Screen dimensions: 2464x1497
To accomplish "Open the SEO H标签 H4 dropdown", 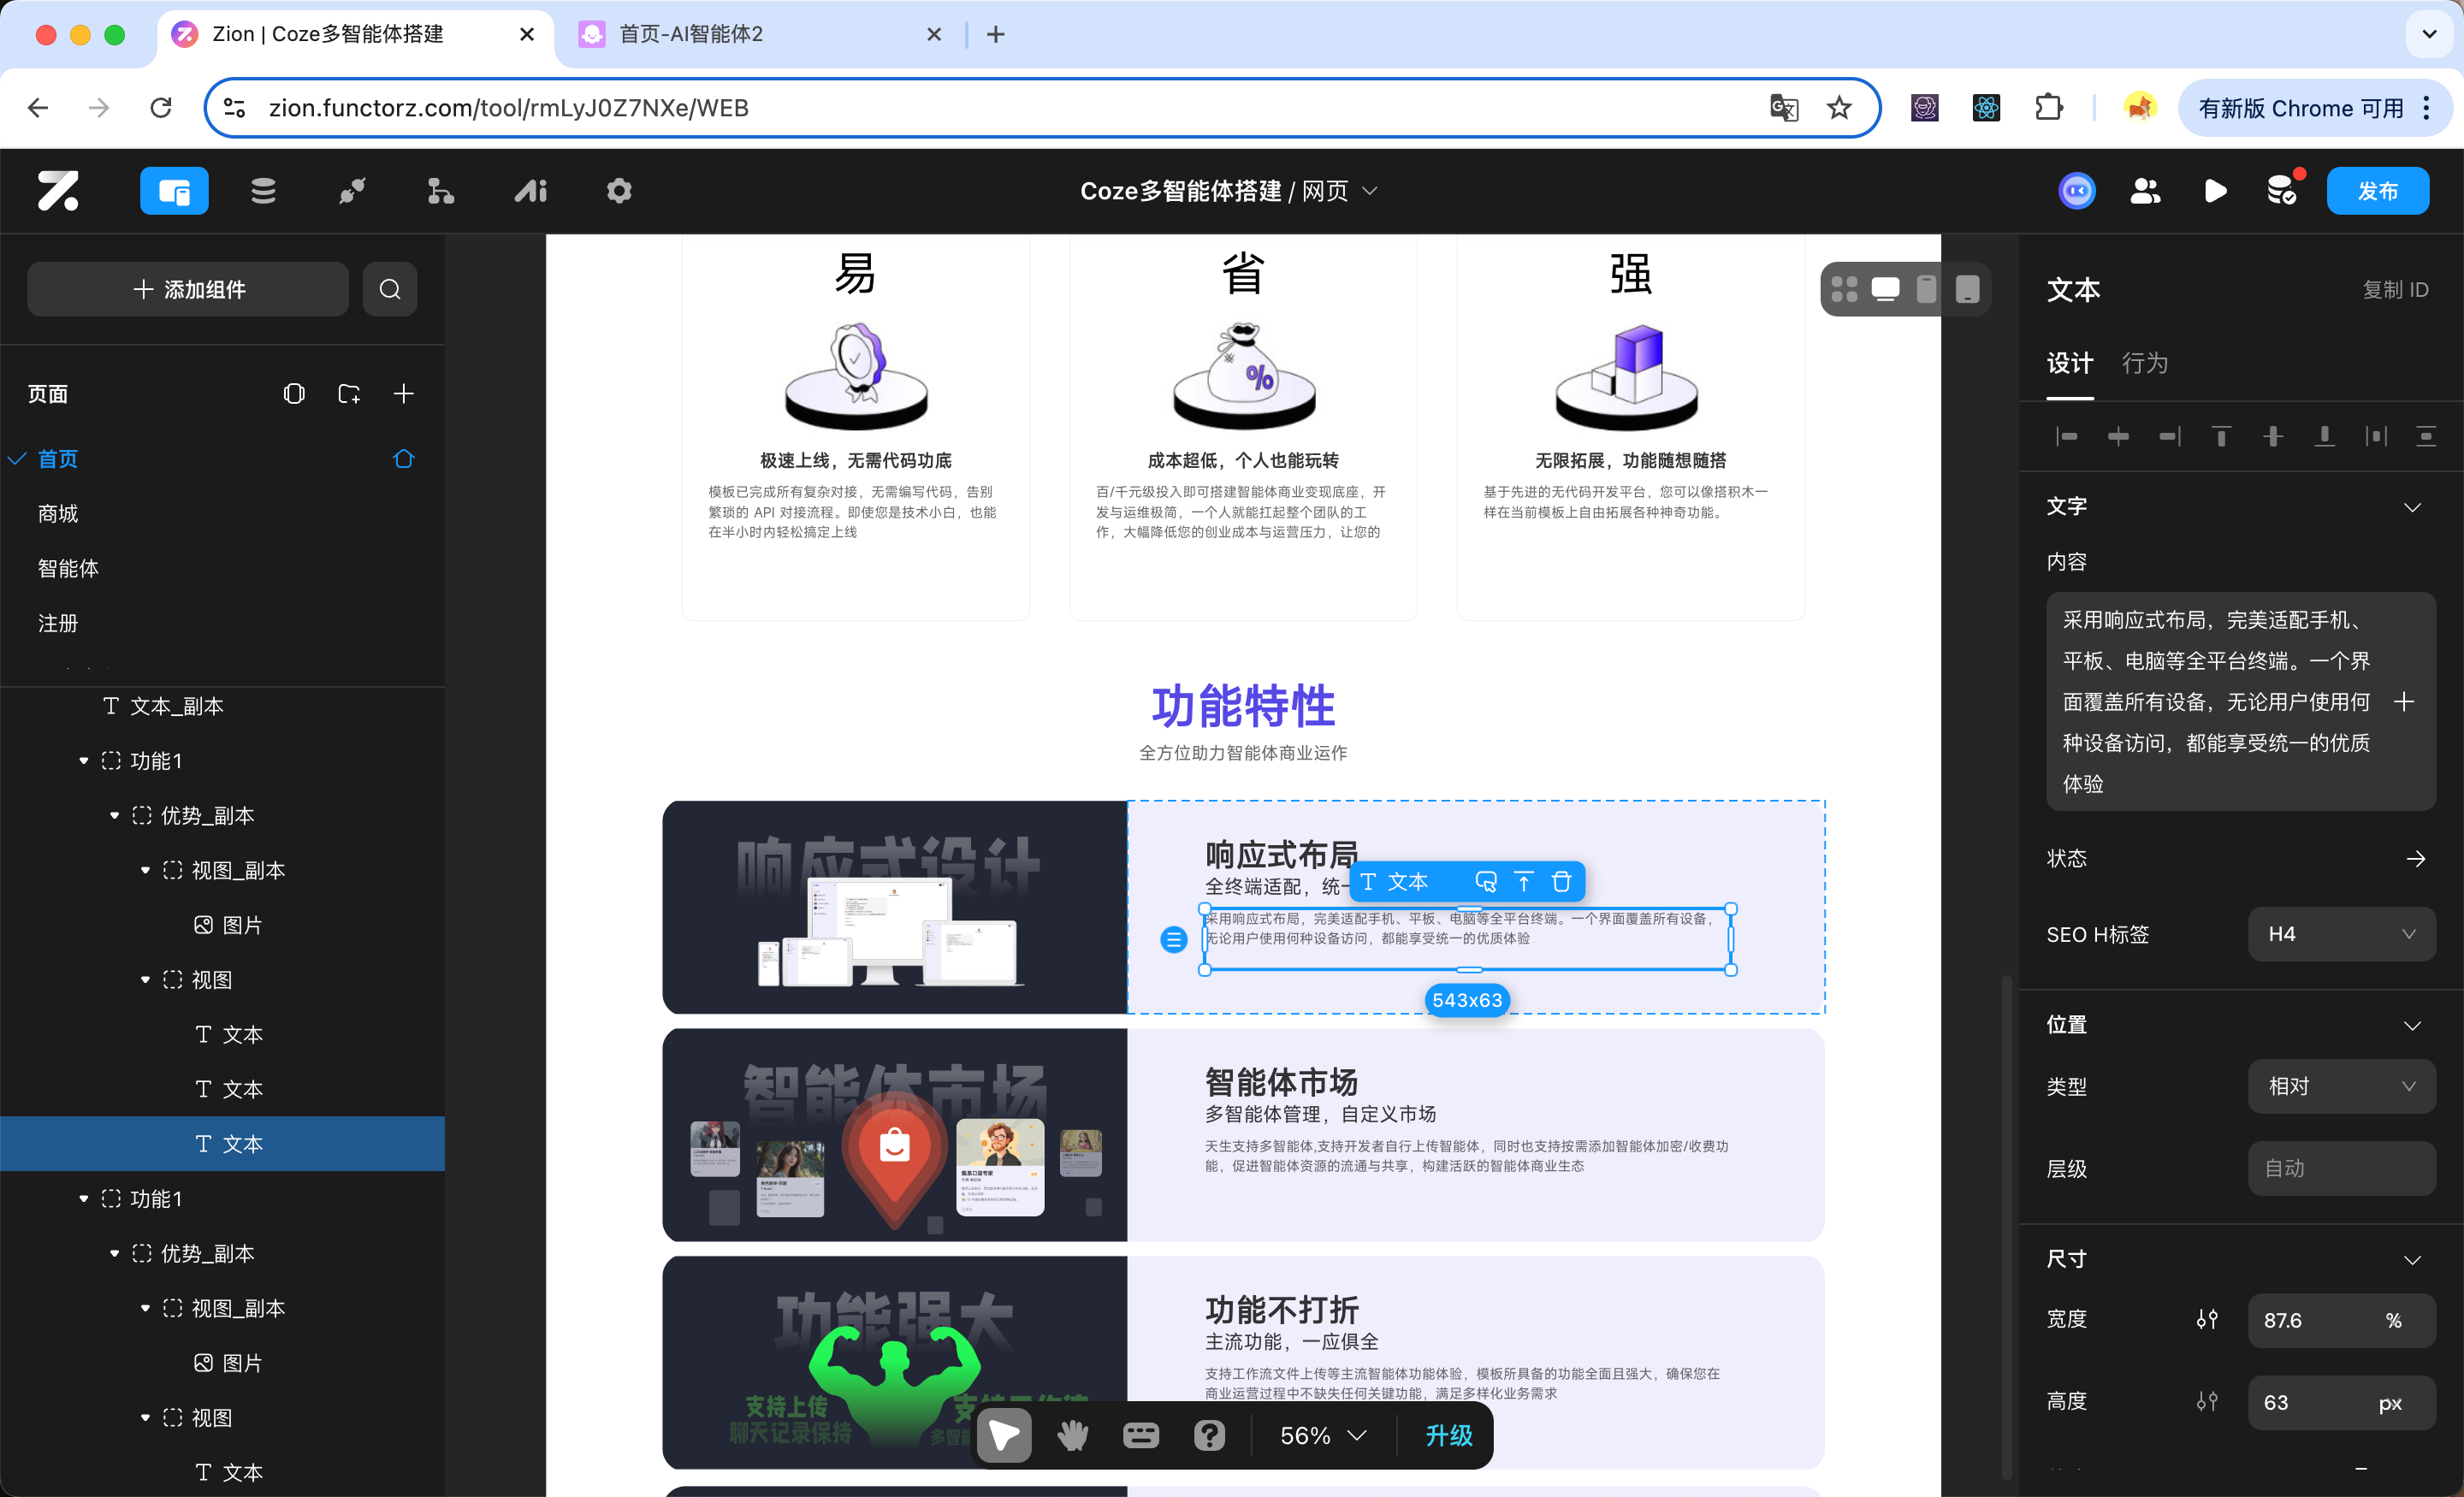I will [x=2341, y=933].
